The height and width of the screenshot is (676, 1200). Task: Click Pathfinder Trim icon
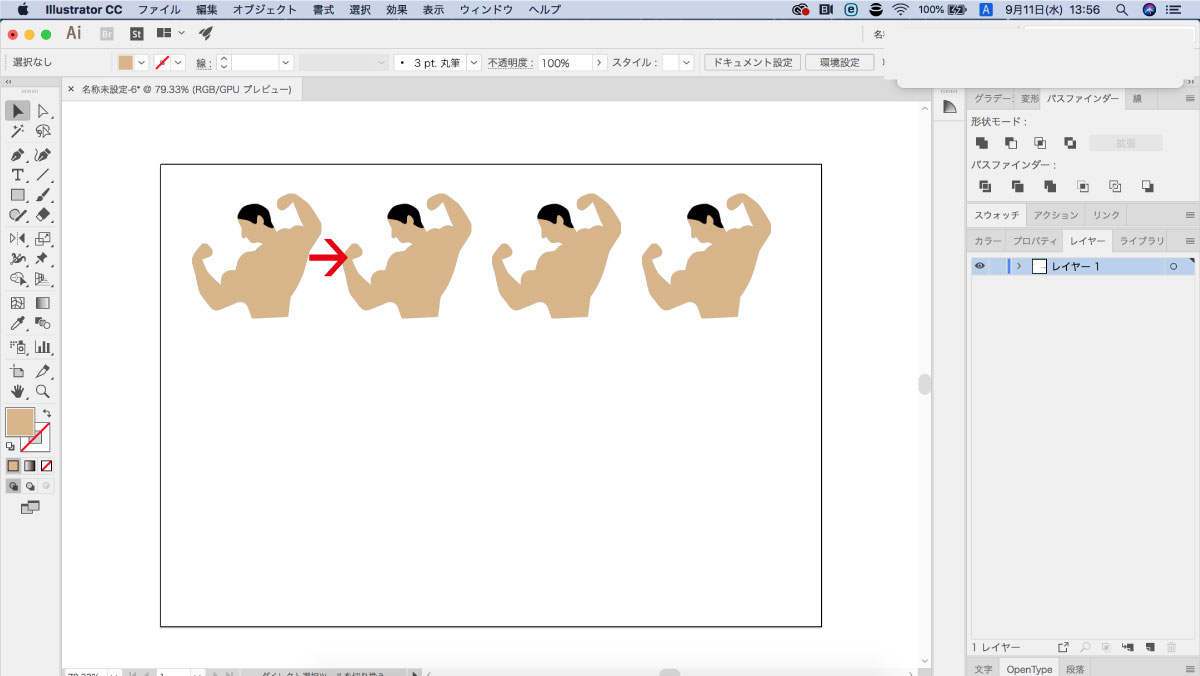[x=1018, y=186]
